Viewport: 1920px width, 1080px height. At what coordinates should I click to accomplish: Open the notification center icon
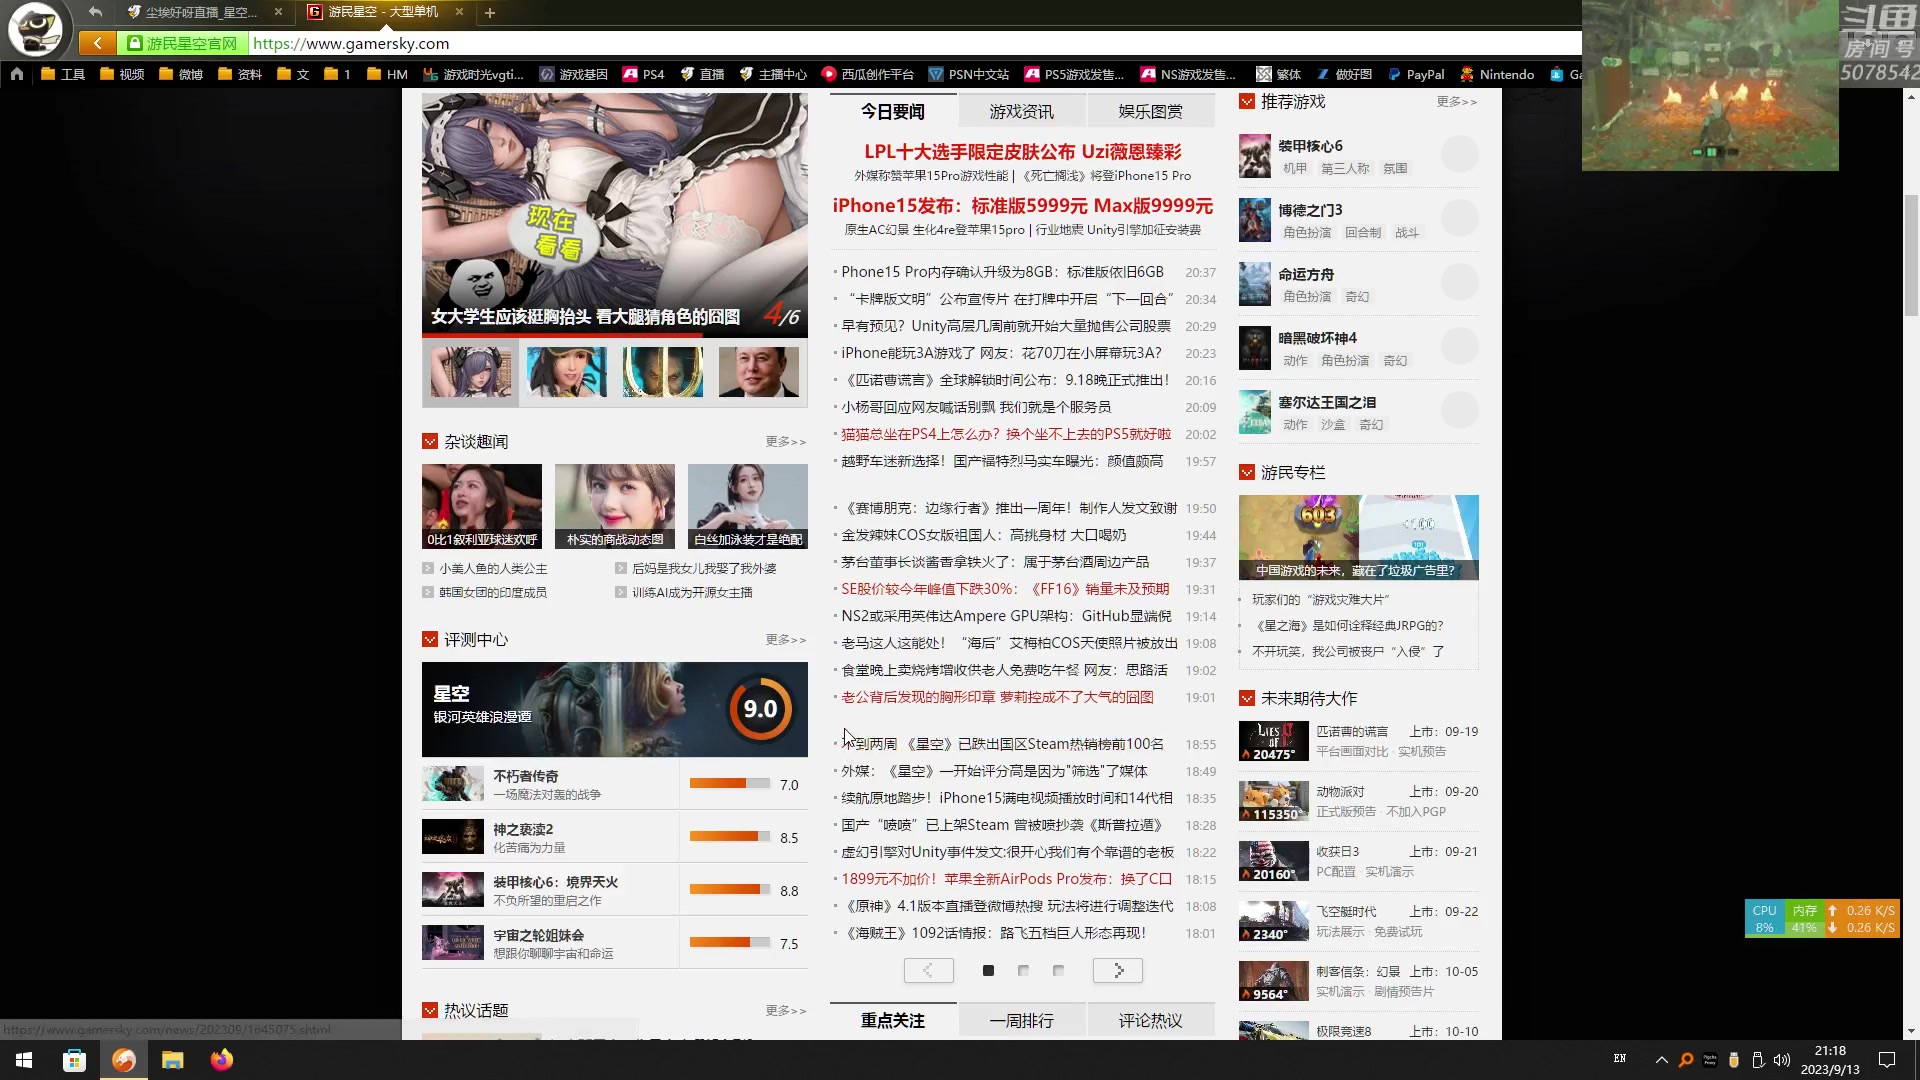pyautogui.click(x=1887, y=1060)
